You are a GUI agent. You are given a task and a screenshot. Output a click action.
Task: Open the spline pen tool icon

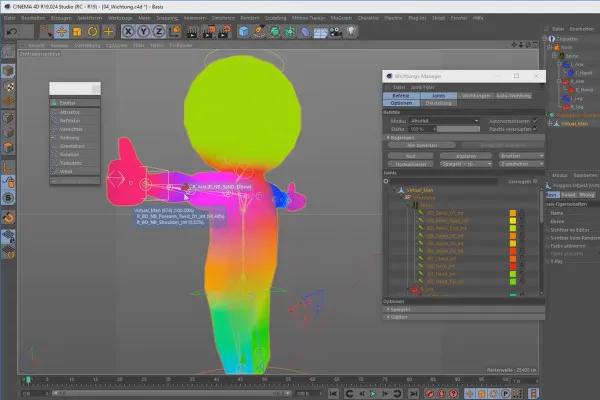coord(259,32)
